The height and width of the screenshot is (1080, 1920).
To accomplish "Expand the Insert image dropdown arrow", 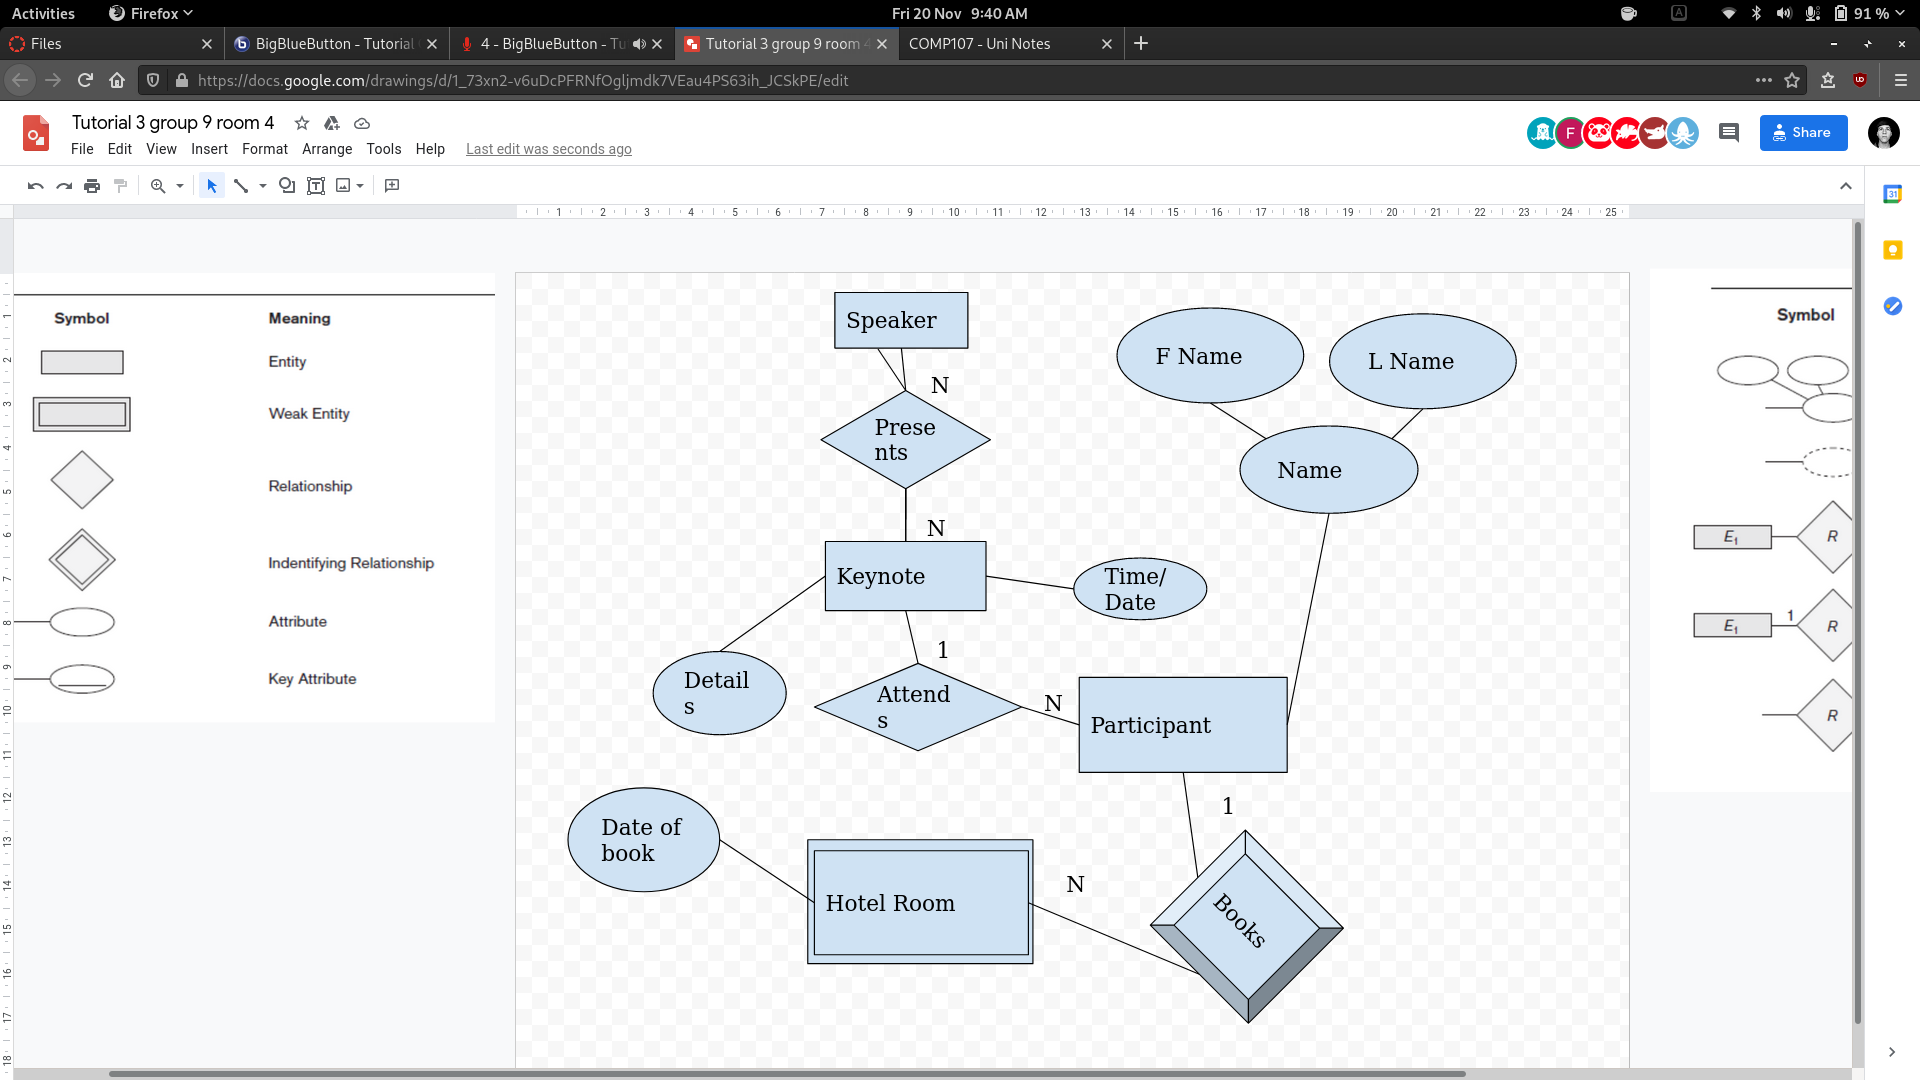I will pyautogui.click(x=360, y=186).
